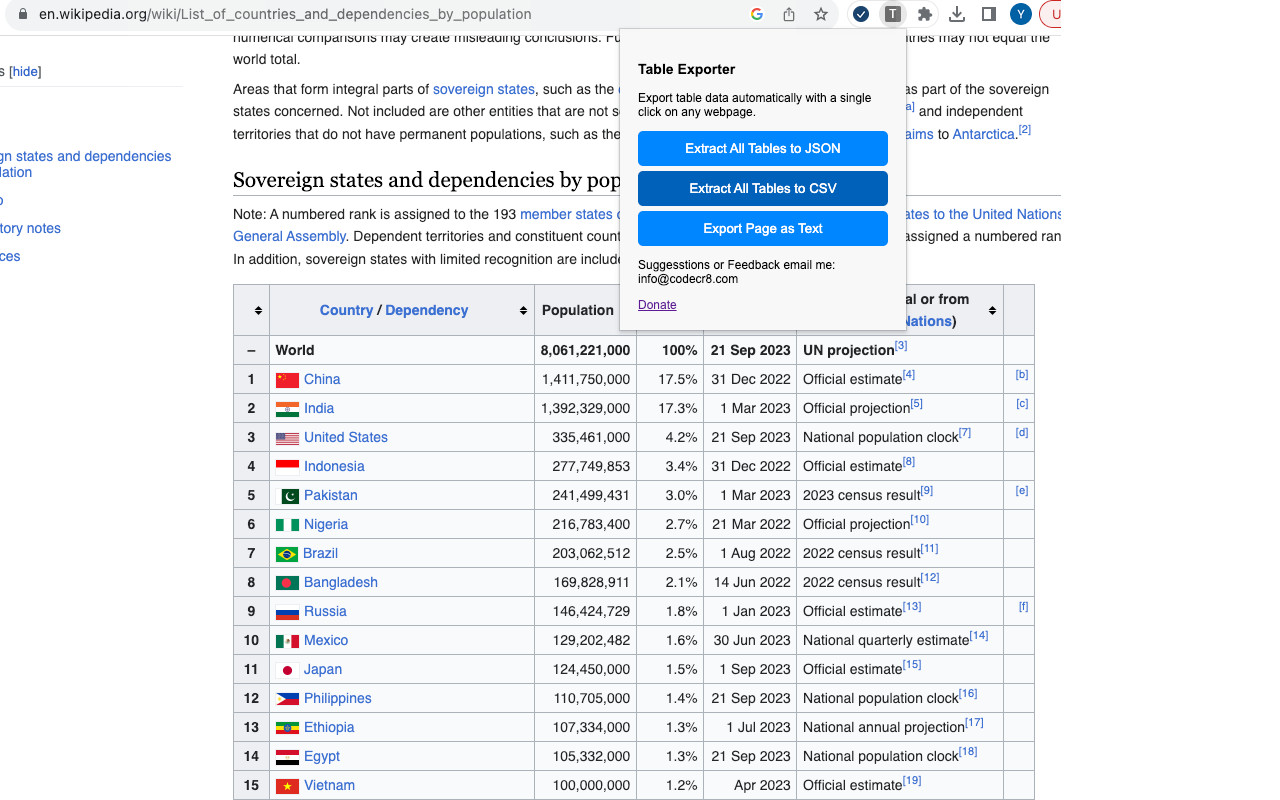Screen dimensions: 1280x800
Task: Click Extract All Tables to JSON
Action: 763,148
